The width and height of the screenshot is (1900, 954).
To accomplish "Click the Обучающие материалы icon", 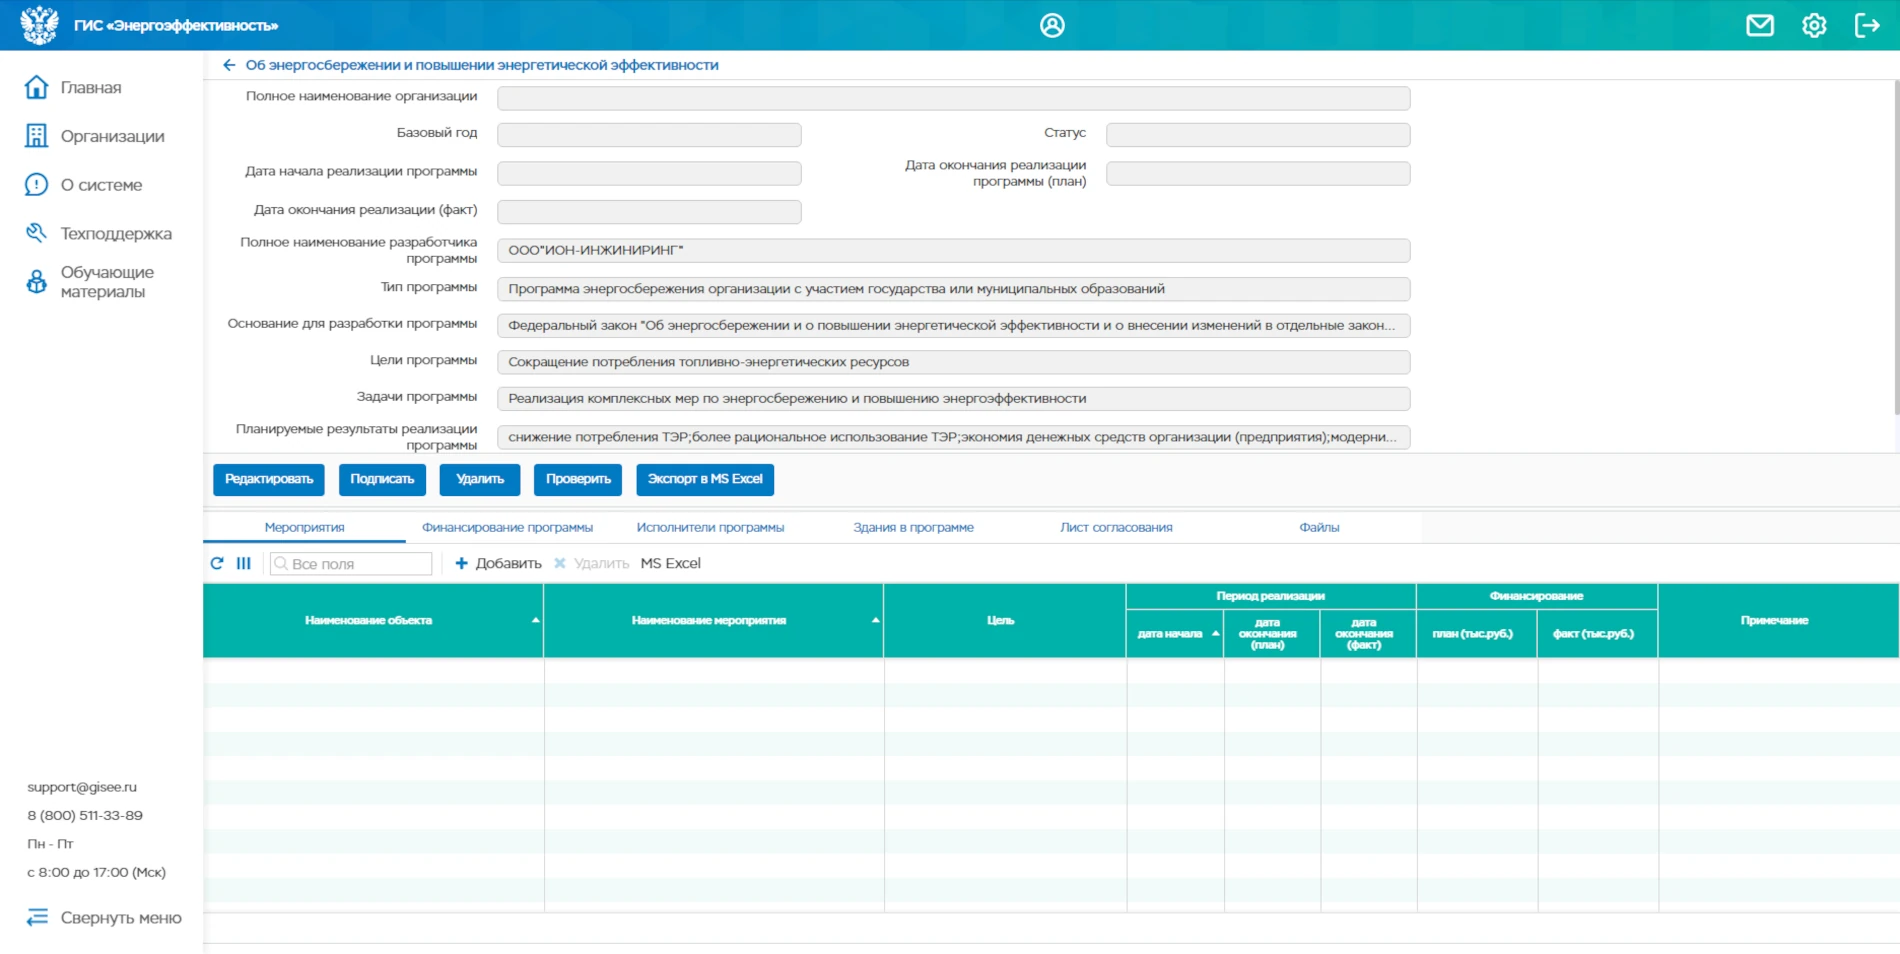I will click(x=36, y=282).
